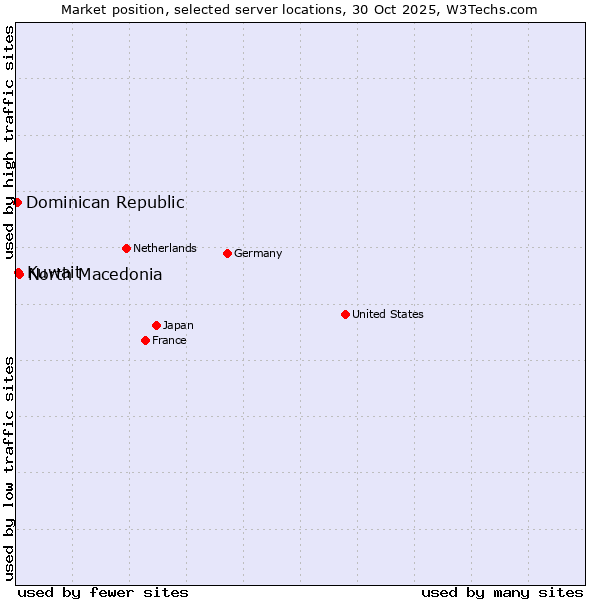Click the W3Techs.com text in the title
The image size is (600, 600).
coord(491,9)
